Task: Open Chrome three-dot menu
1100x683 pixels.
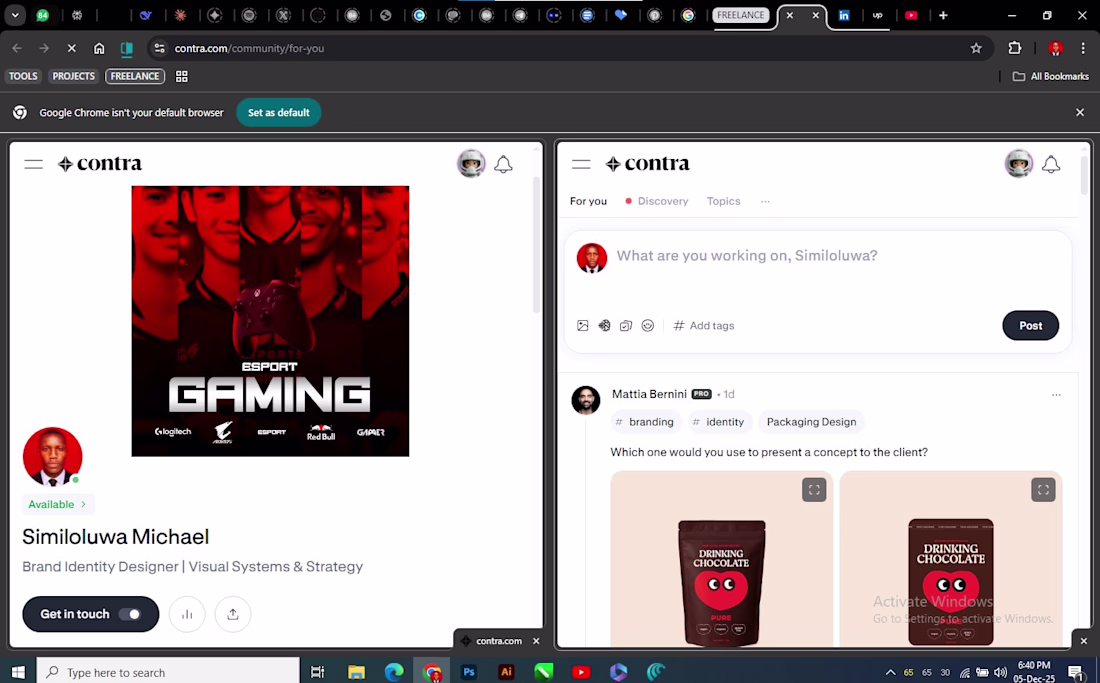Action: tap(1083, 48)
